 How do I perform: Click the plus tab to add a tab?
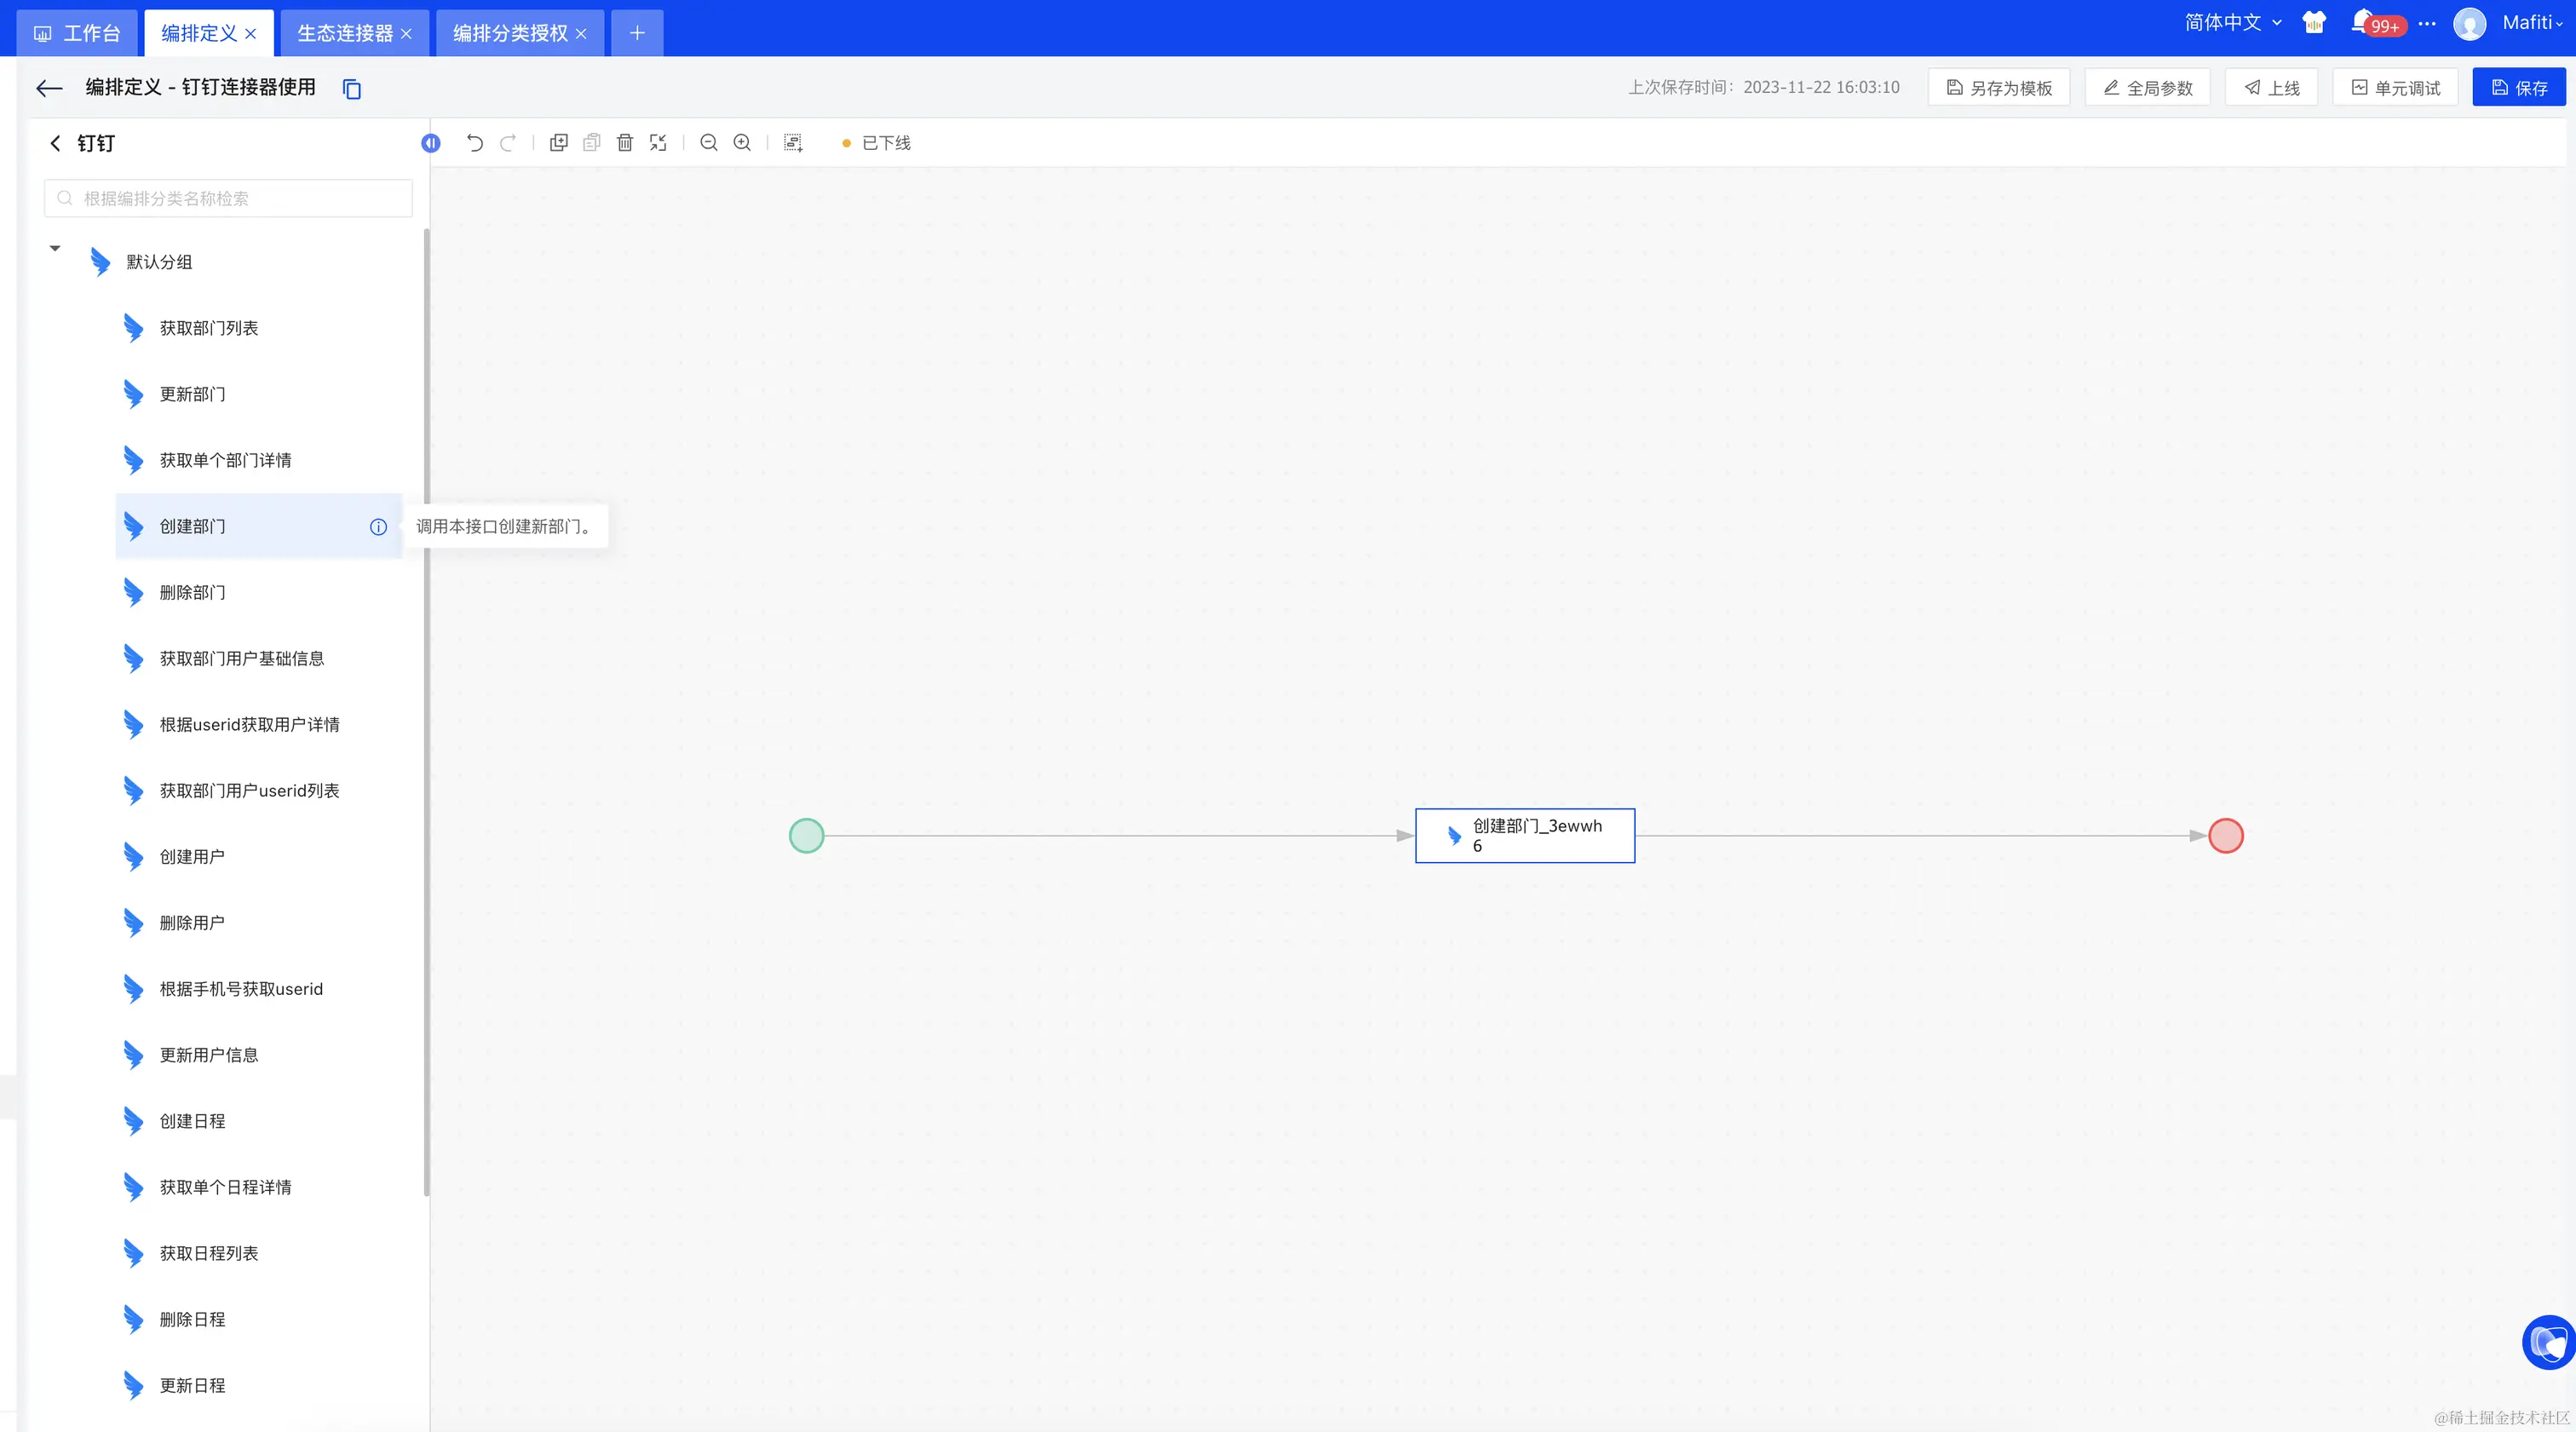(637, 33)
